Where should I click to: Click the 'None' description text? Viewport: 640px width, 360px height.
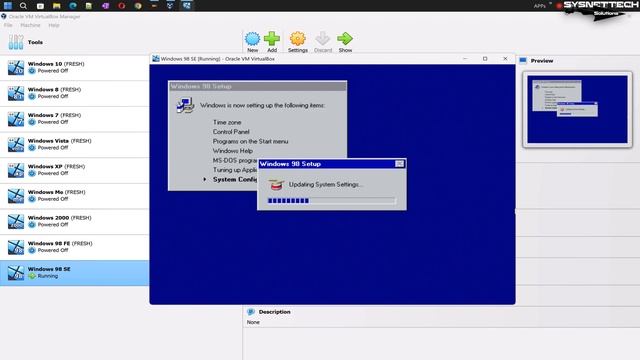[x=253, y=322]
